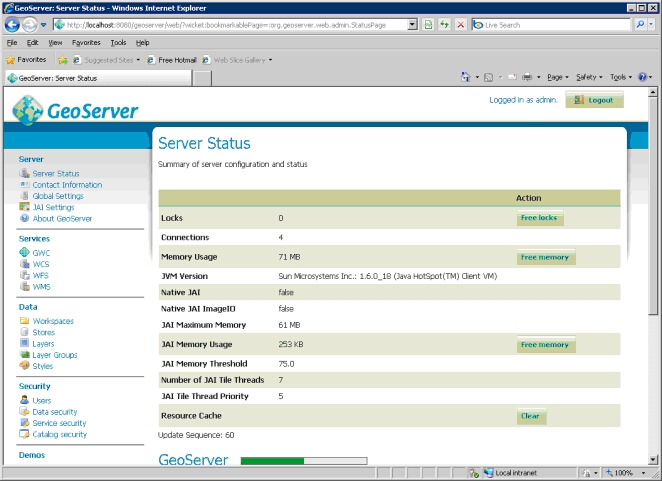The width and height of the screenshot is (662, 481).
Task: Click the '71 MB' memory usage value
Action: (289, 257)
